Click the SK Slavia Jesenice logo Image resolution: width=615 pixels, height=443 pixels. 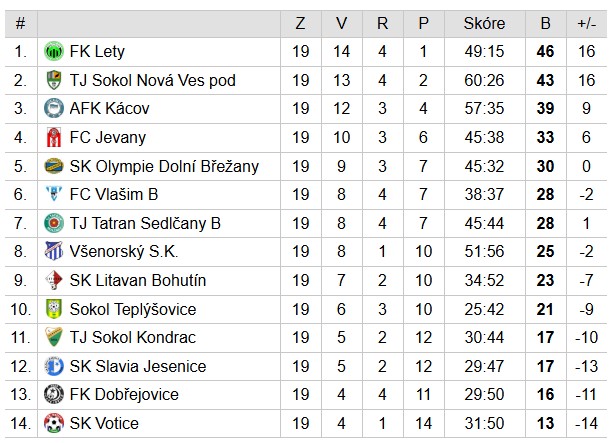pos(54,367)
